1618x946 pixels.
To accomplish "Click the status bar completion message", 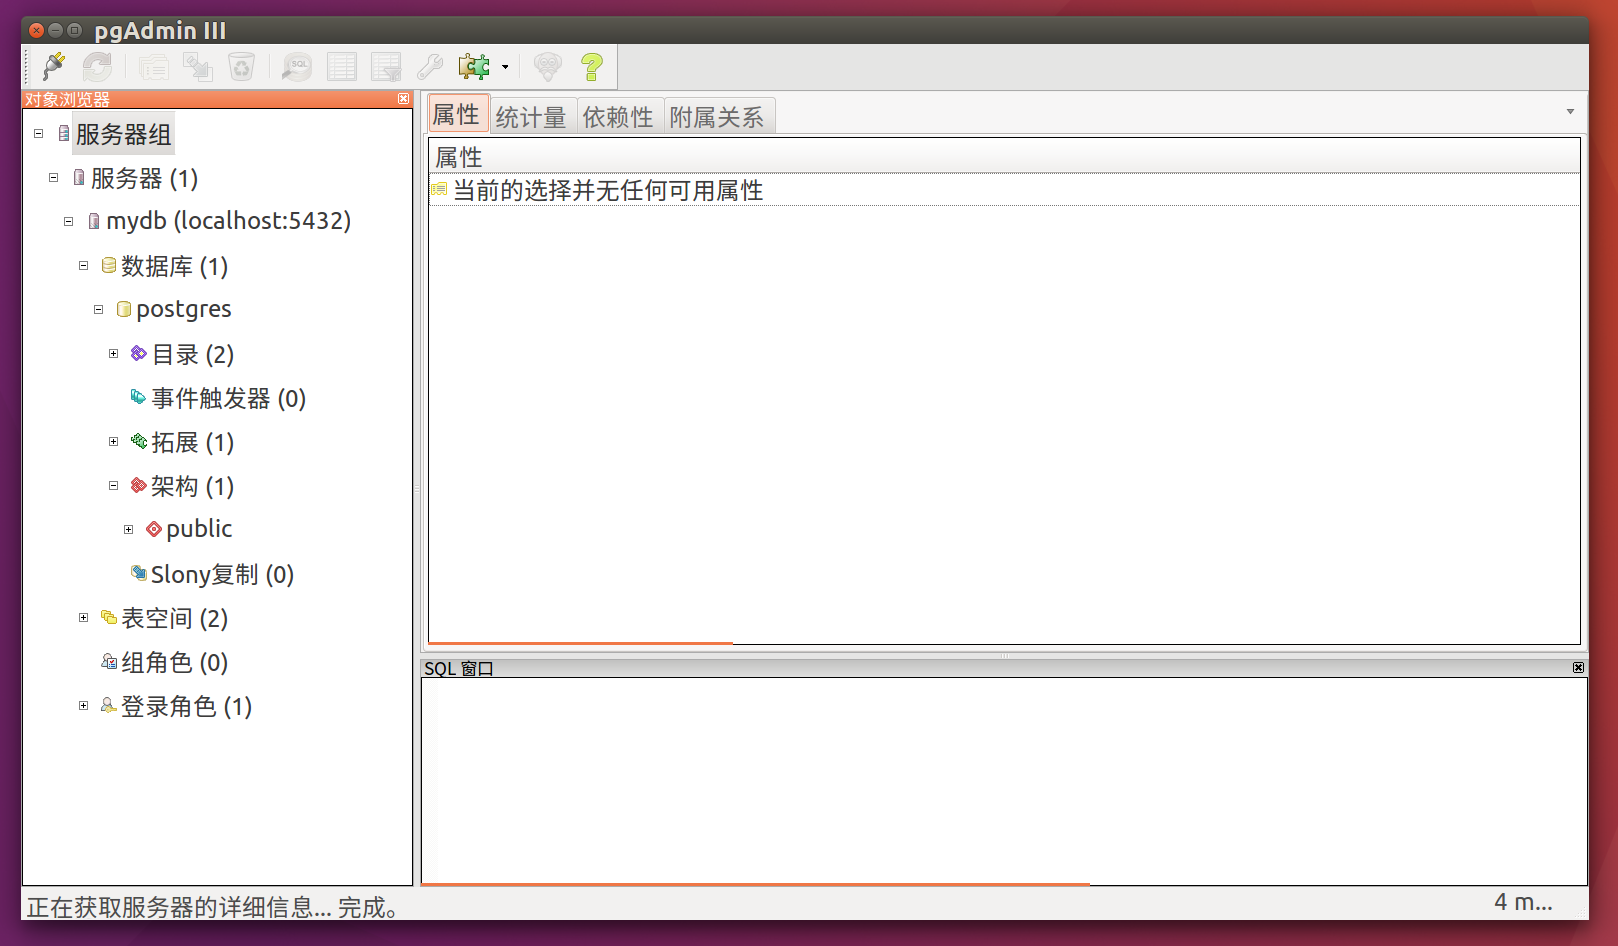I will pyautogui.click(x=215, y=907).
